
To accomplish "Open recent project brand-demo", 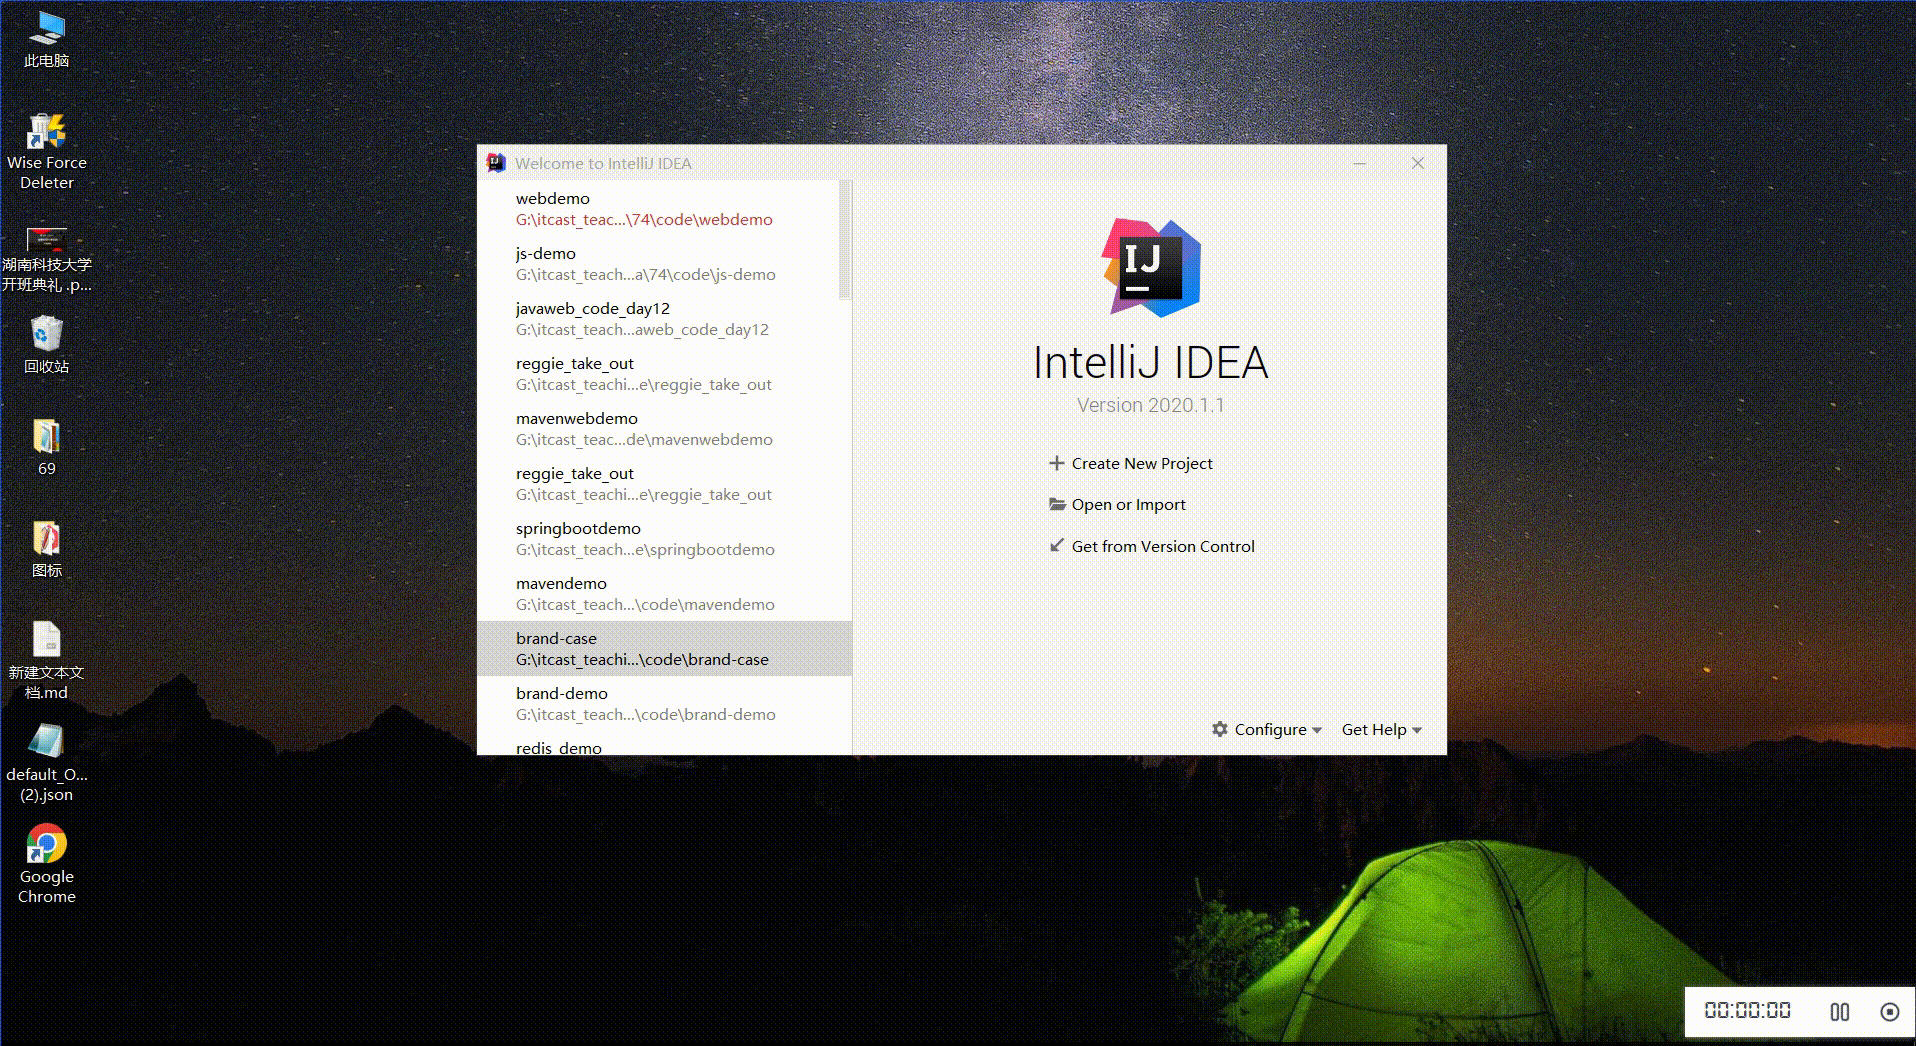I will pyautogui.click(x=664, y=703).
